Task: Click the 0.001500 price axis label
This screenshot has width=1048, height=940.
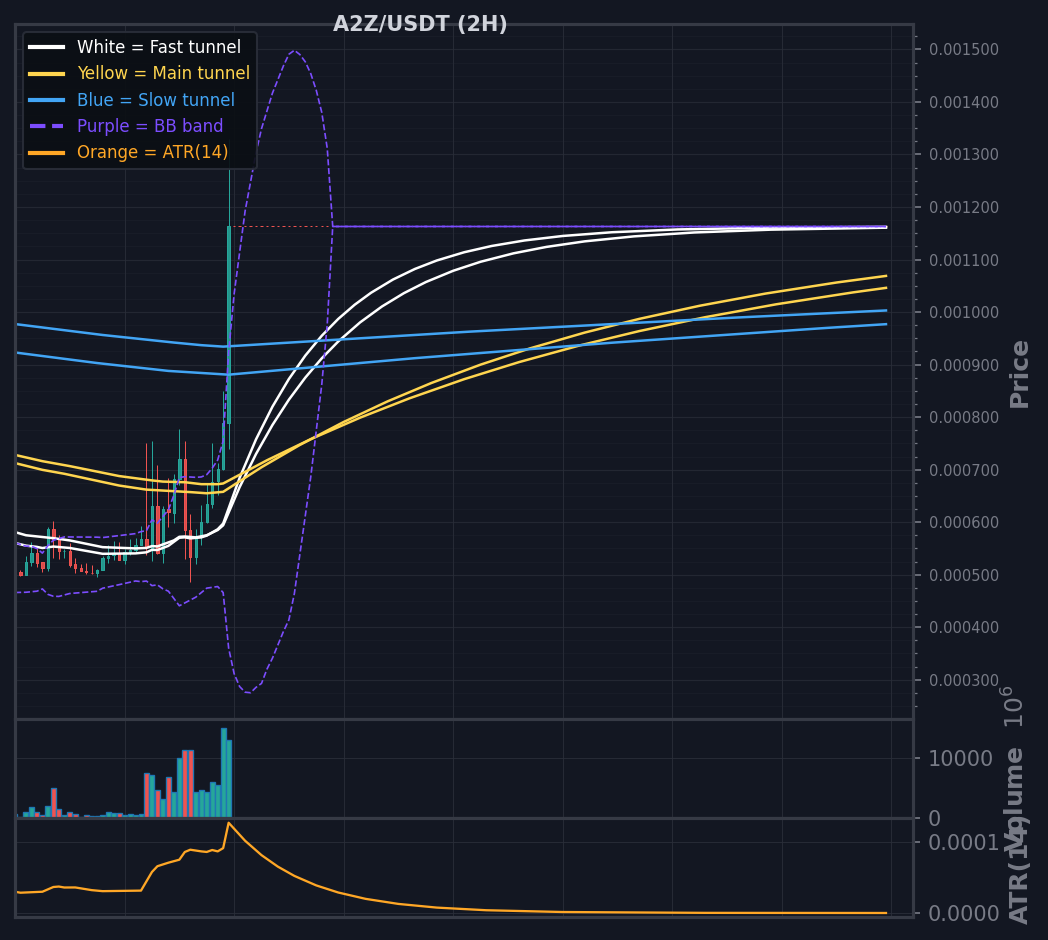Action: [964, 49]
